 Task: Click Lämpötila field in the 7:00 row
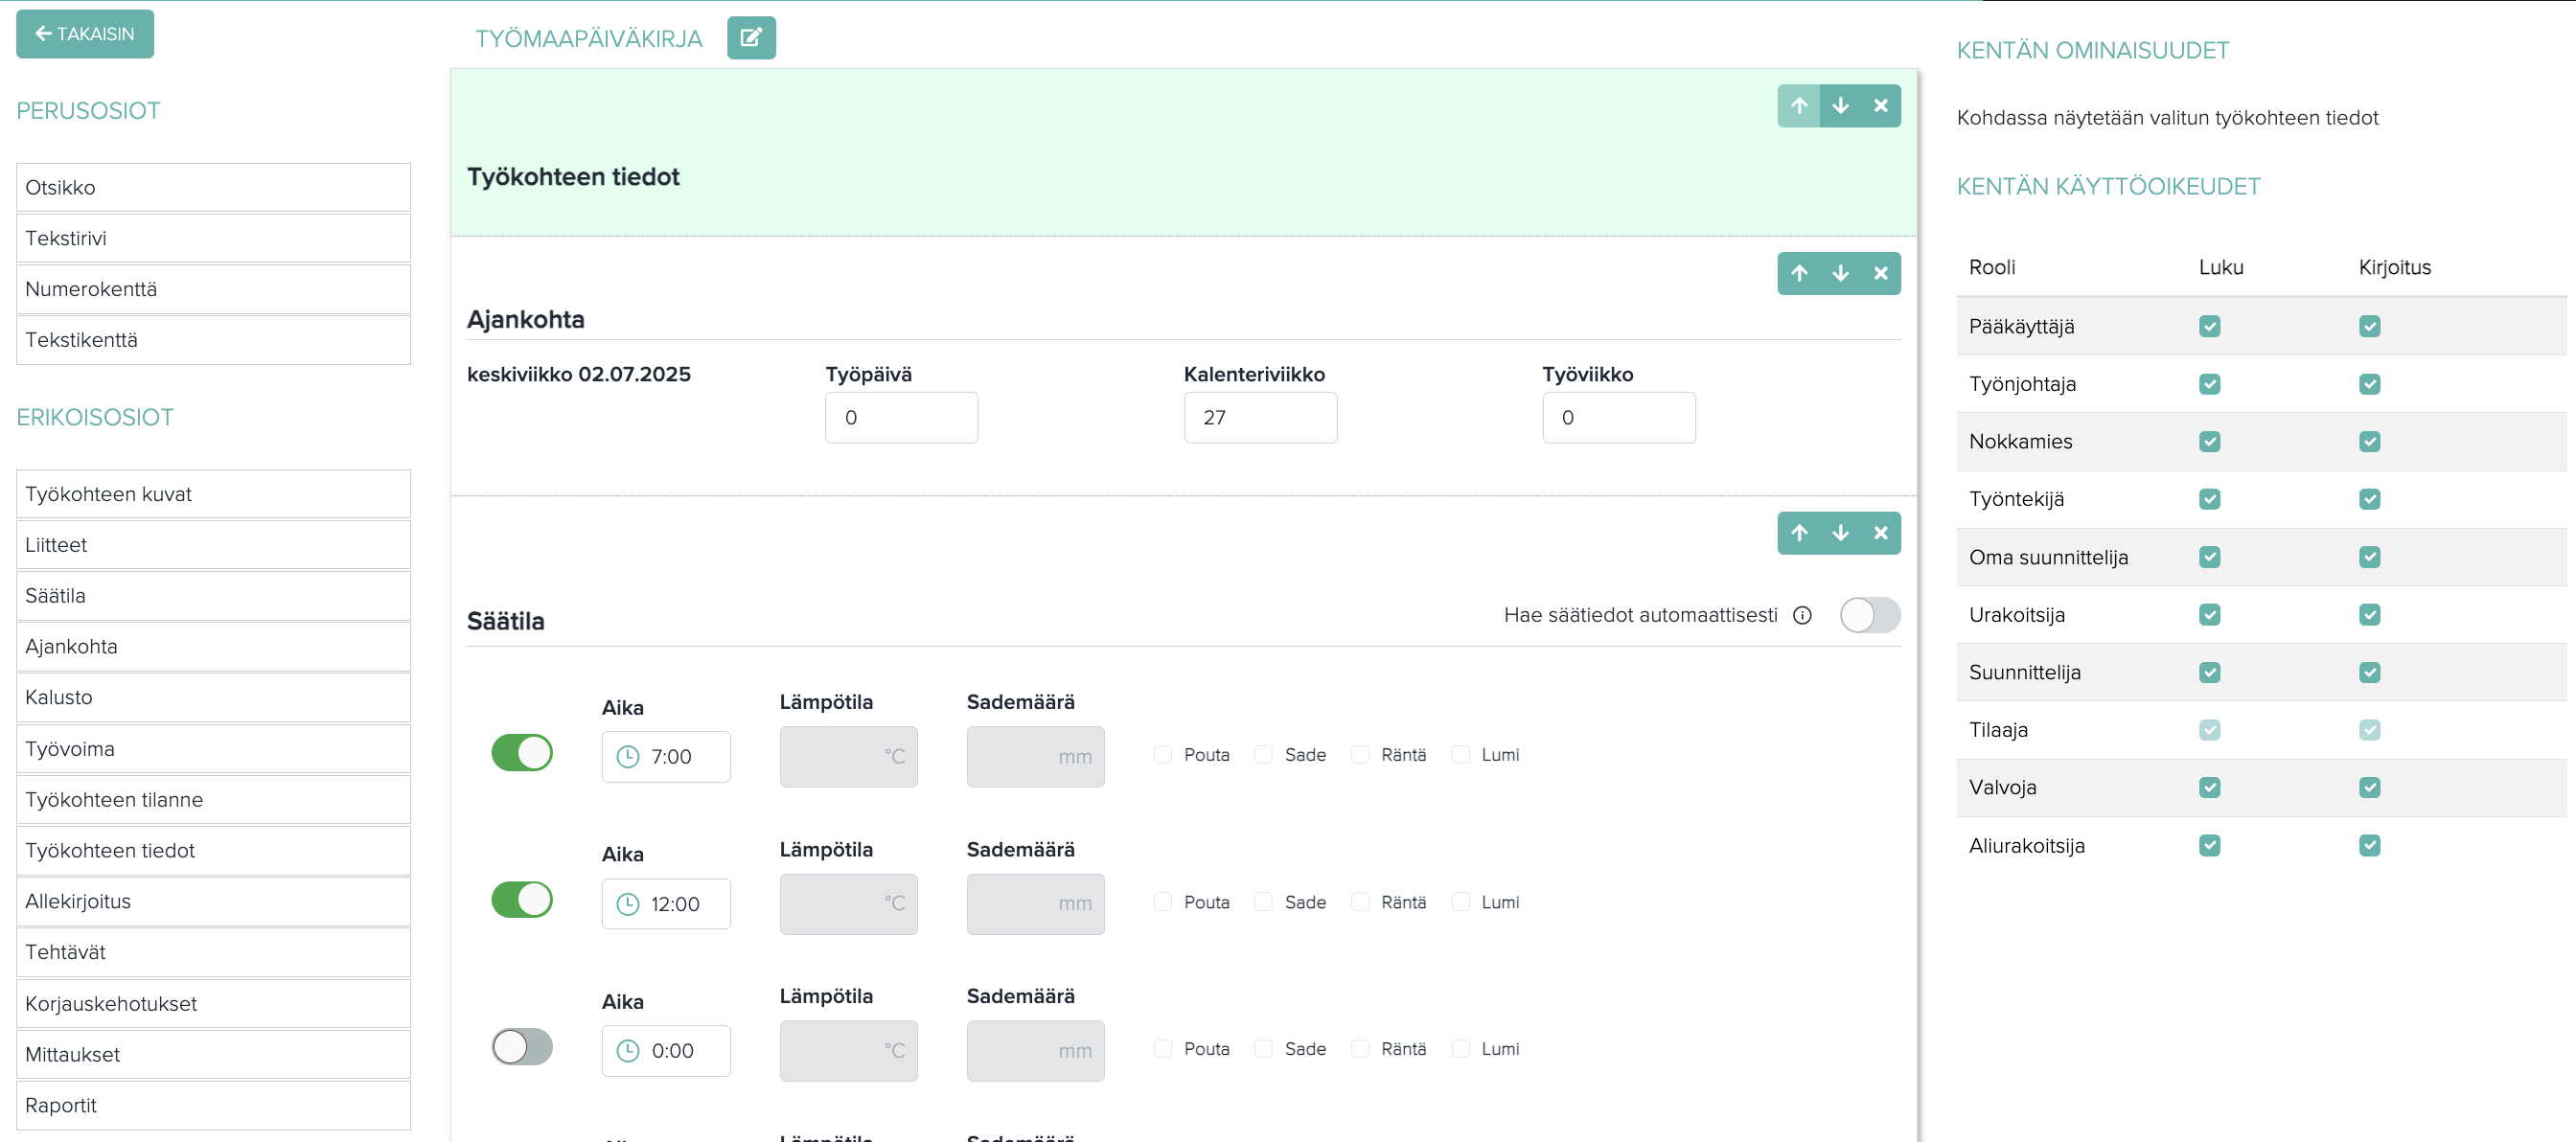pos(848,757)
